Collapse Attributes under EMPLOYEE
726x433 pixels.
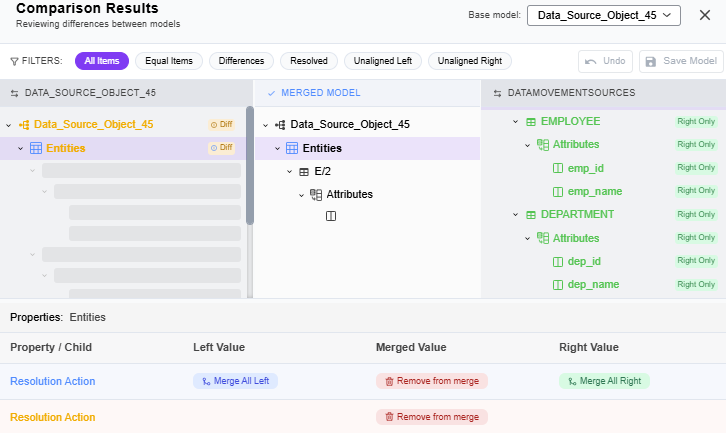(x=527, y=145)
